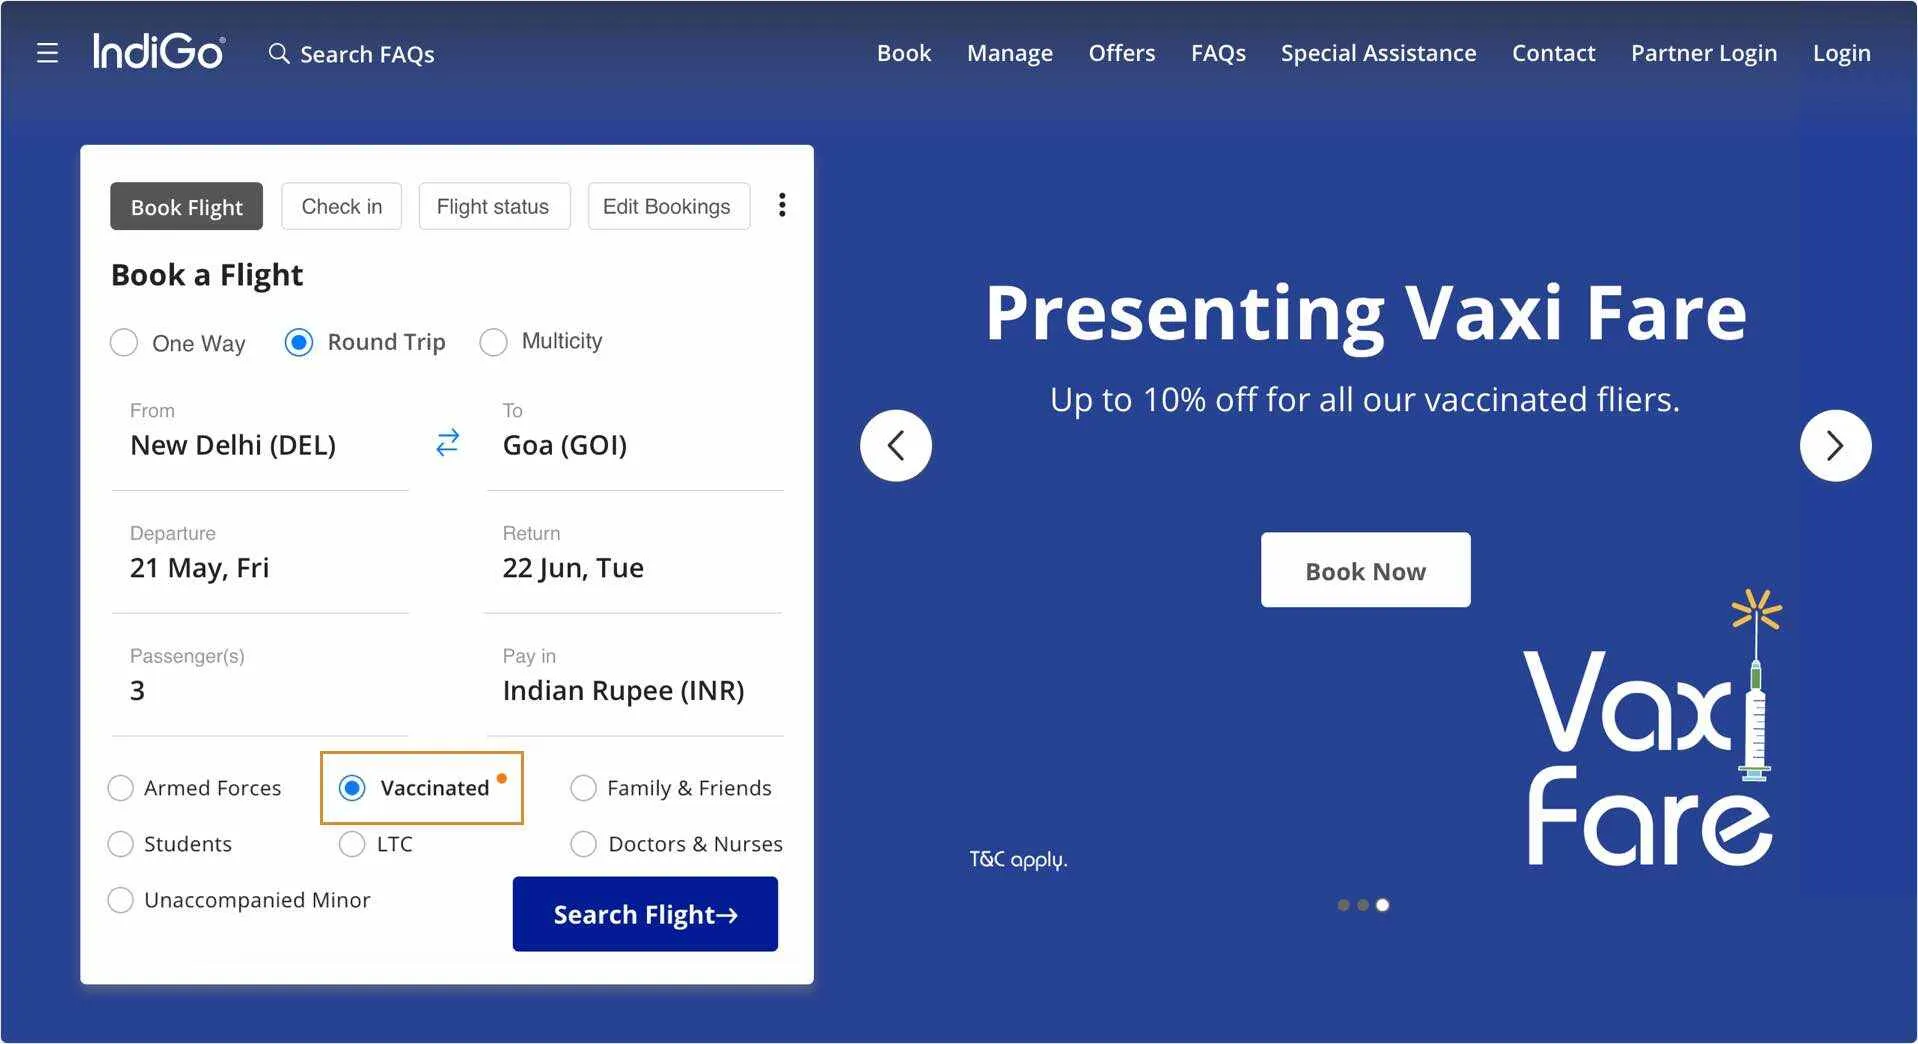Click the Search FAQs magnifier icon
Viewport: 1918px width, 1044px height.
[x=279, y=53]
